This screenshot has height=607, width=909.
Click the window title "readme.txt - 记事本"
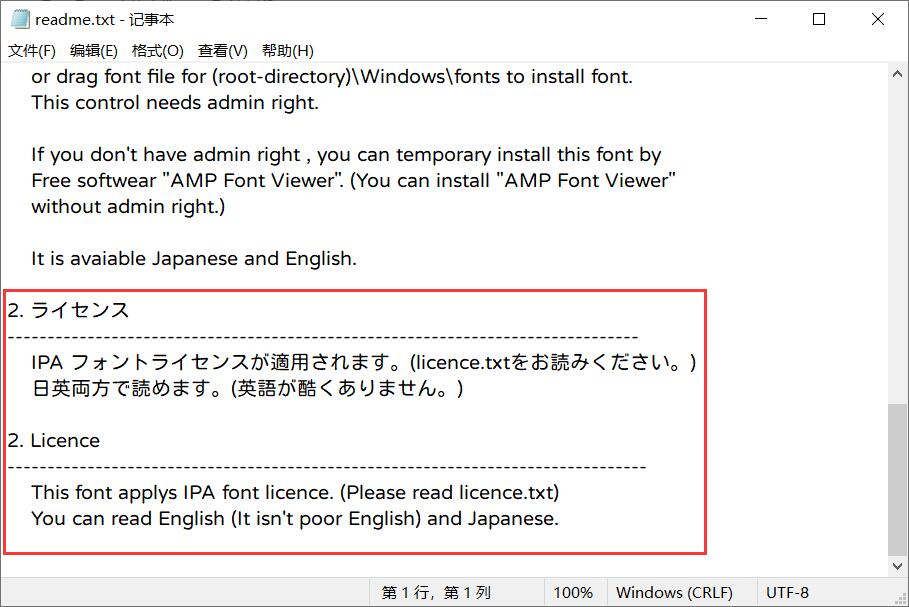pos(104,20)
